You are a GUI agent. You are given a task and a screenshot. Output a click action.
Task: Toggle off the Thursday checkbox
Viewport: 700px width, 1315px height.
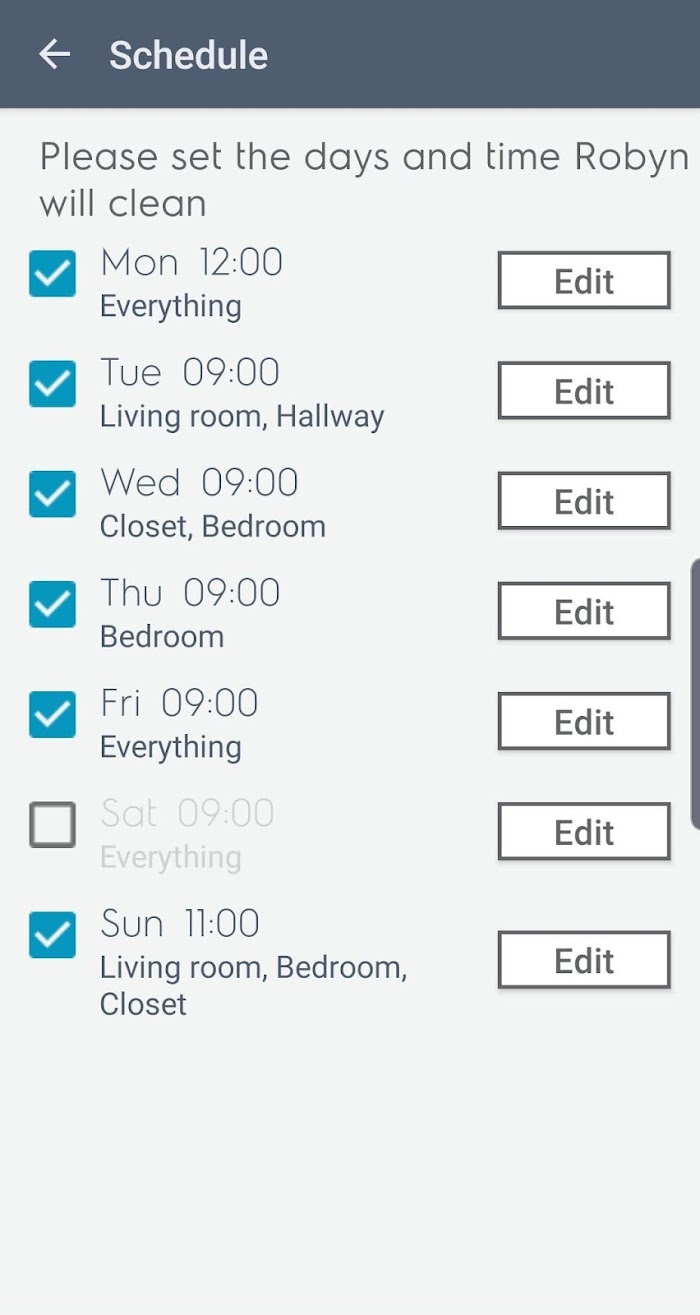[52, 604]
